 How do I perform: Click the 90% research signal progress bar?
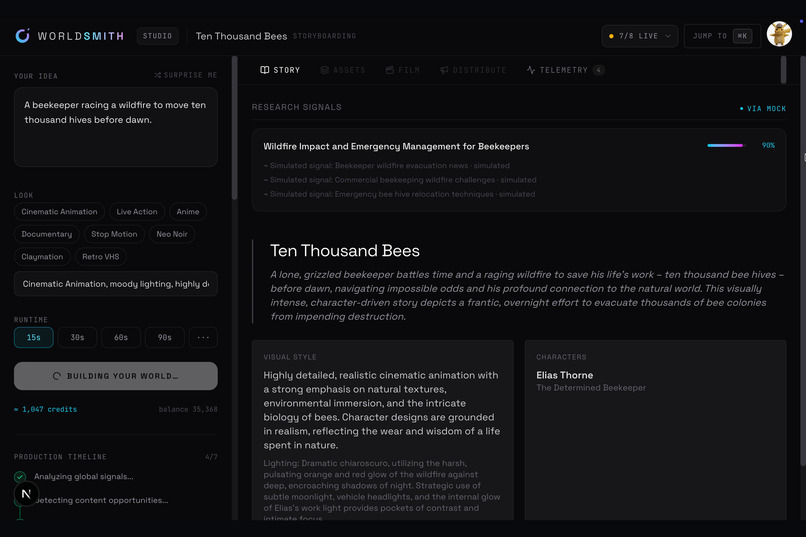pos(725,145)
